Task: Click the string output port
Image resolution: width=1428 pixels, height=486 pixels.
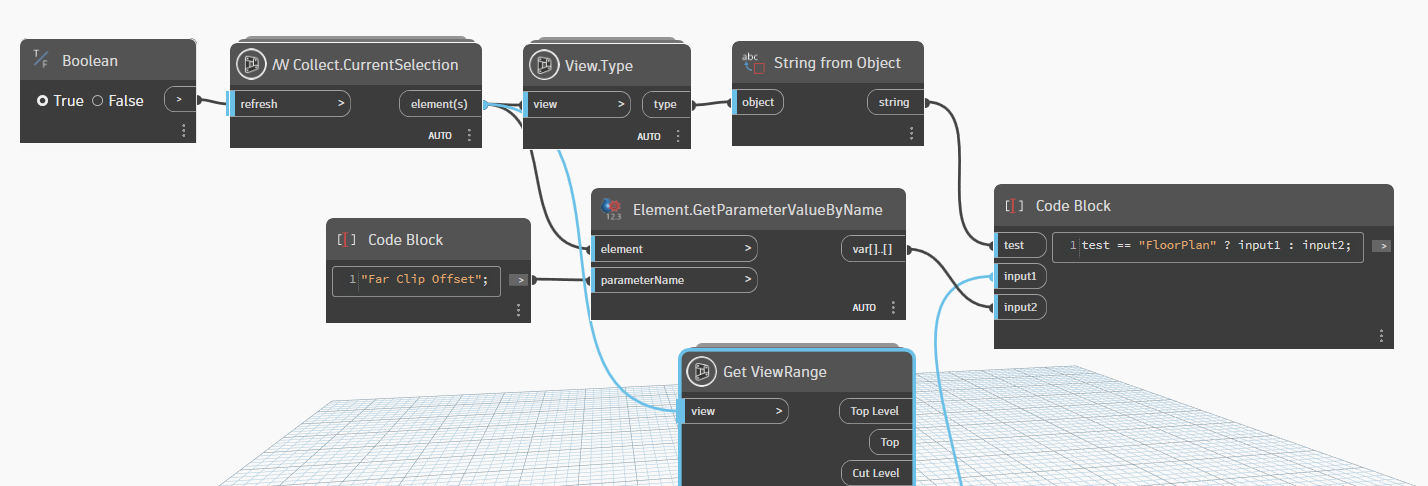Action: 895,102
